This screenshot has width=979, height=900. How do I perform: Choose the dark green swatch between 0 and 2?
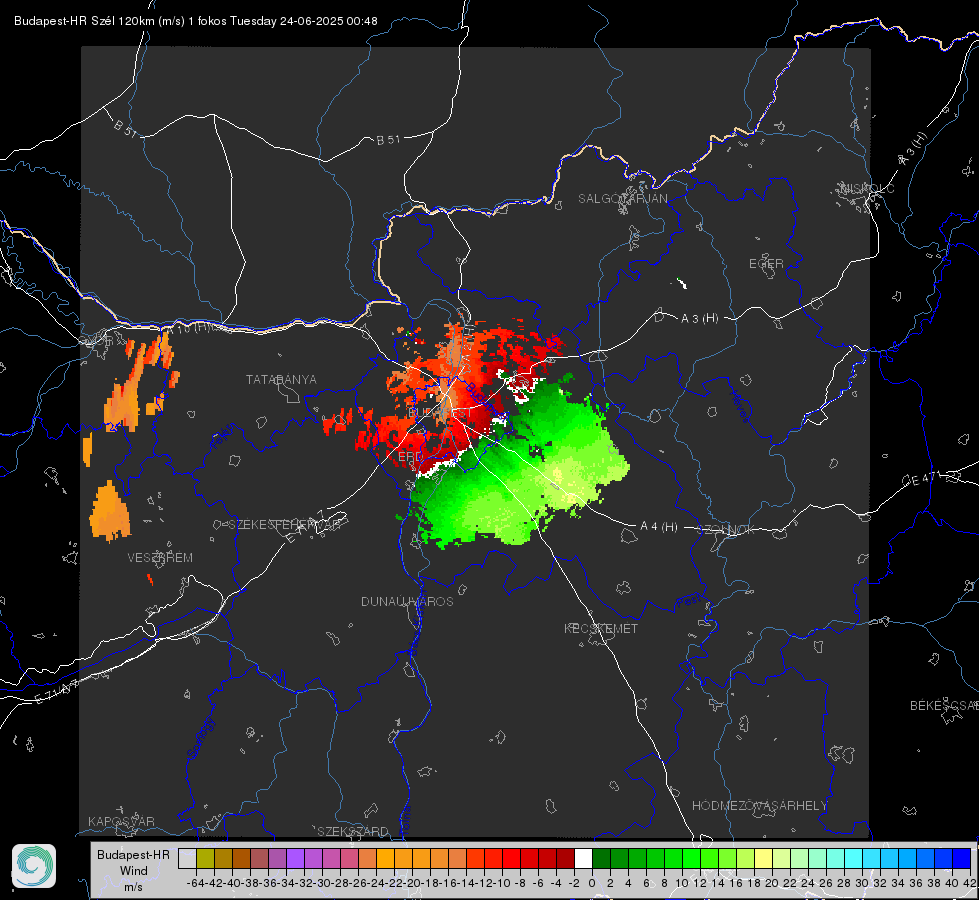(601, 858)
